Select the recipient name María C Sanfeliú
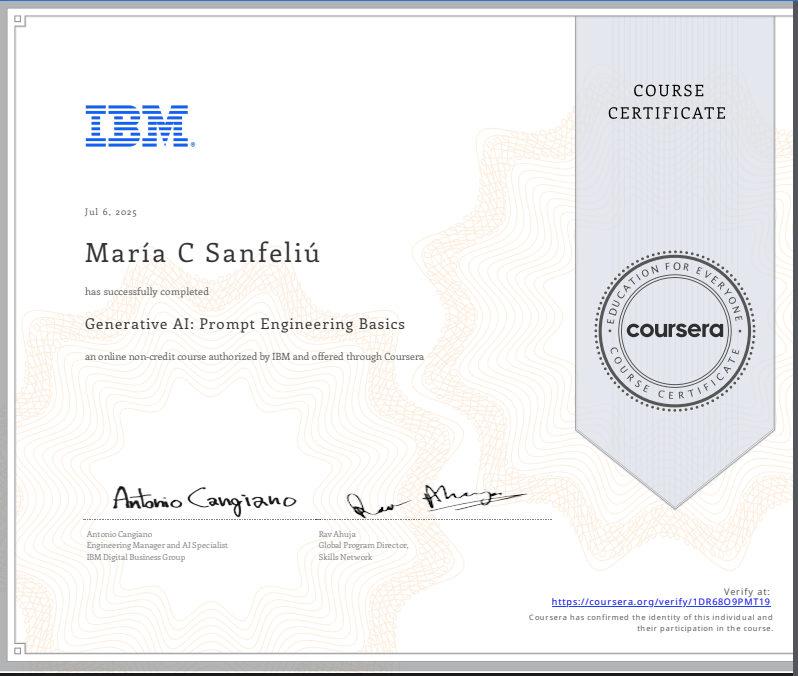This screenshot has height=676, width=798. tap(203, 253)
